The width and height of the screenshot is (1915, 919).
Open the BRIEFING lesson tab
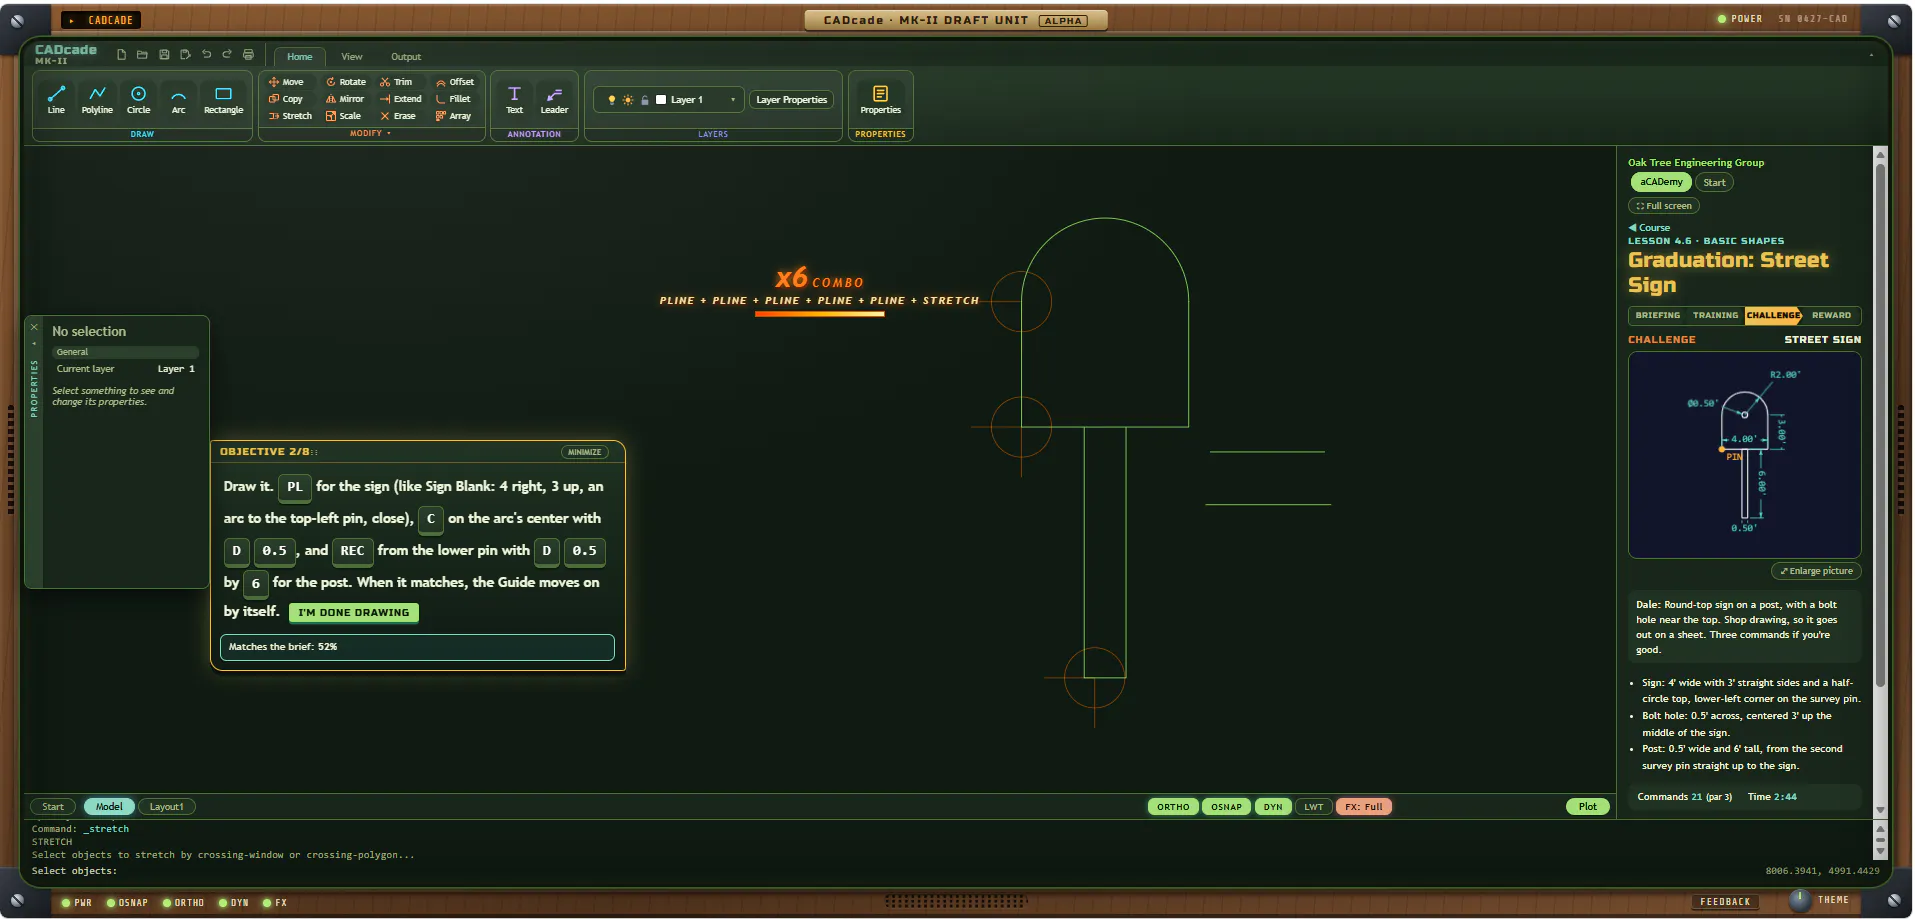pyautogui.click(x=1658, y=315)
